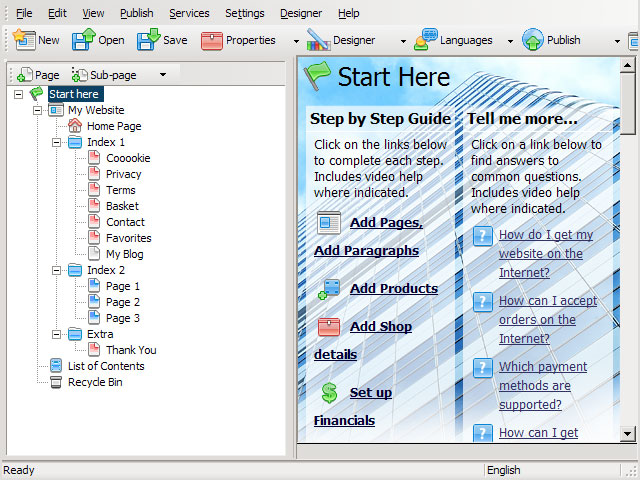The image size is (640, 480).
Task: Open the Settings menu
Action: pos(244,13)
